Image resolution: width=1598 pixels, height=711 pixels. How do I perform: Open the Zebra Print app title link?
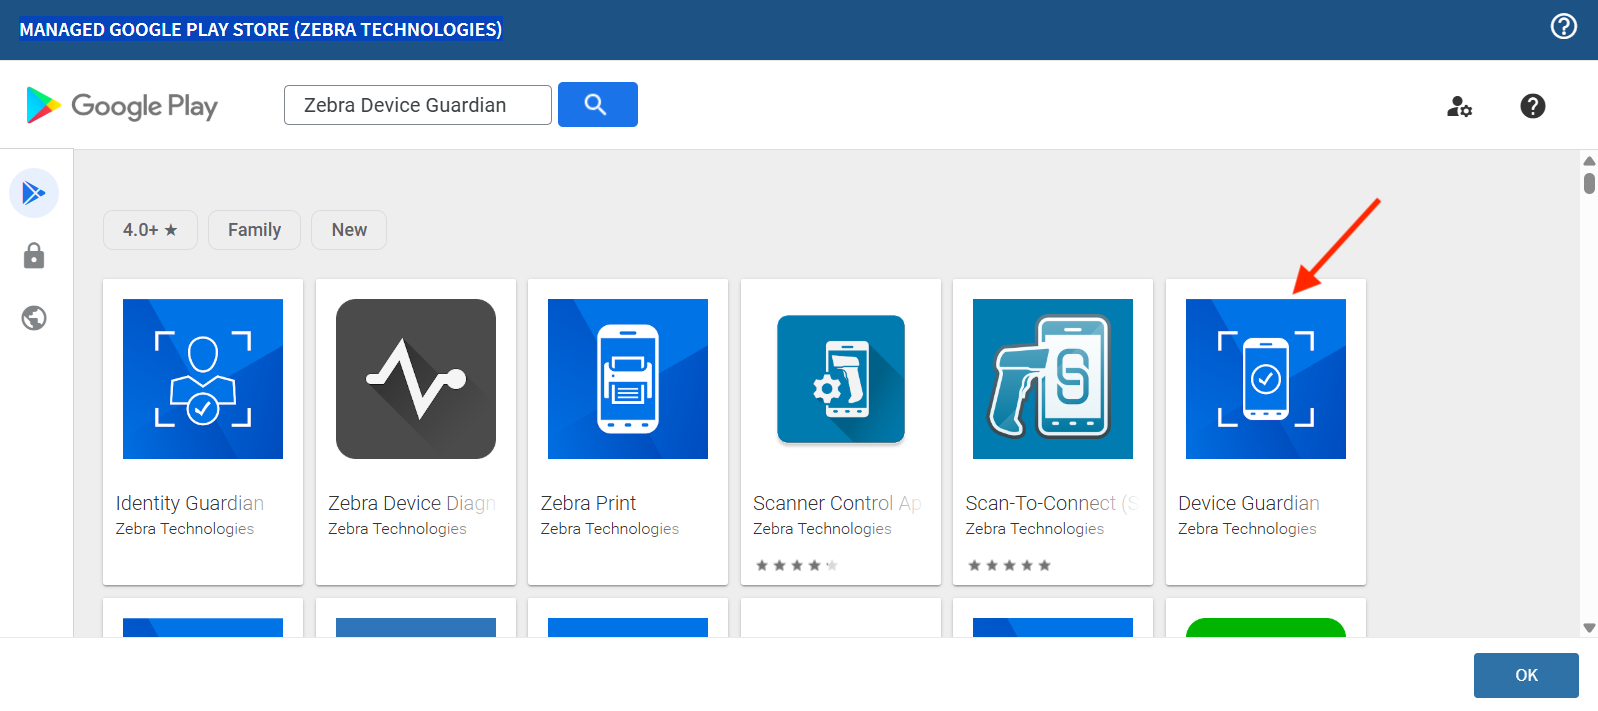[588, 503]
